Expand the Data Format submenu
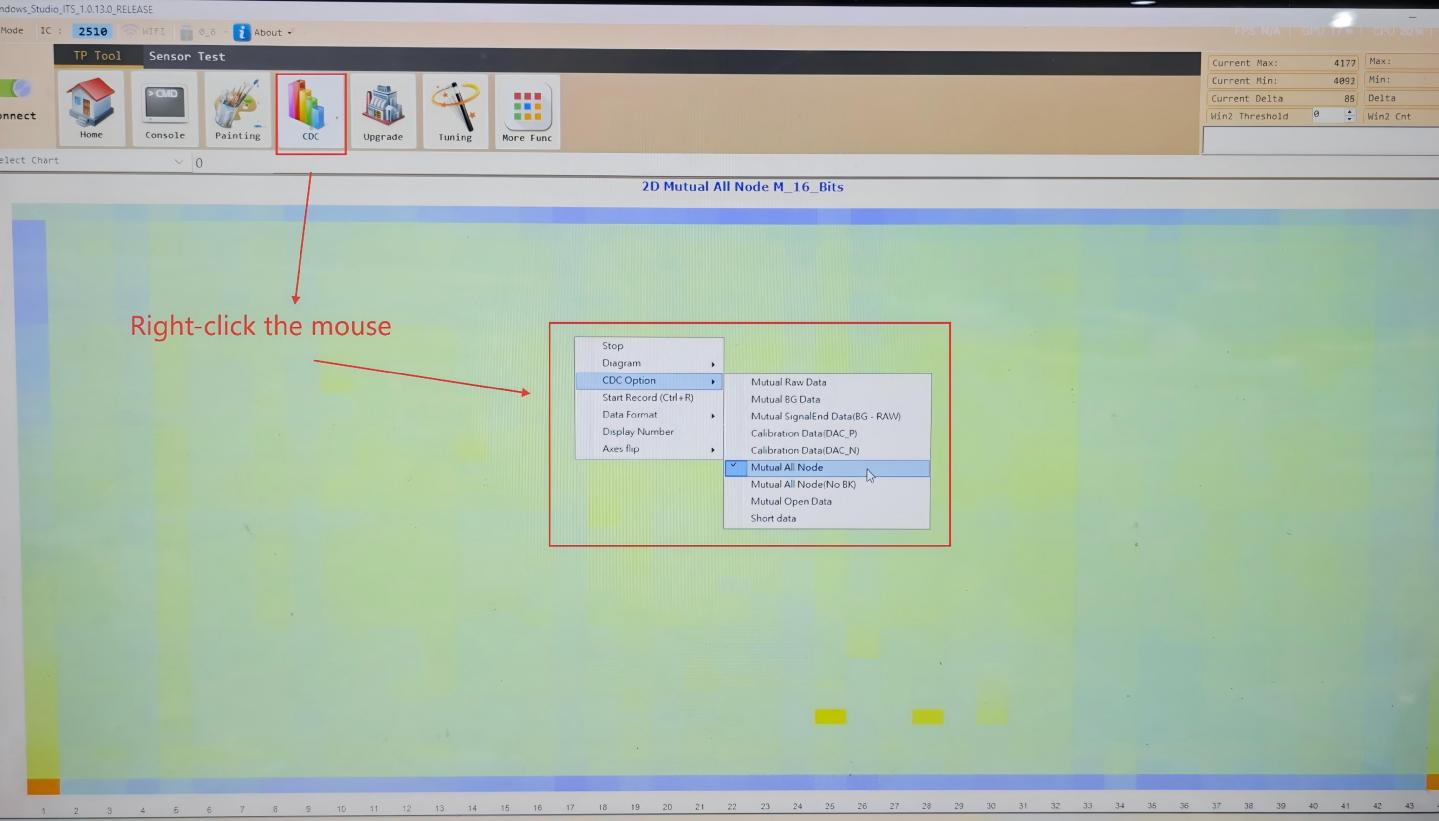1439x821 pixels. [649, 415]
